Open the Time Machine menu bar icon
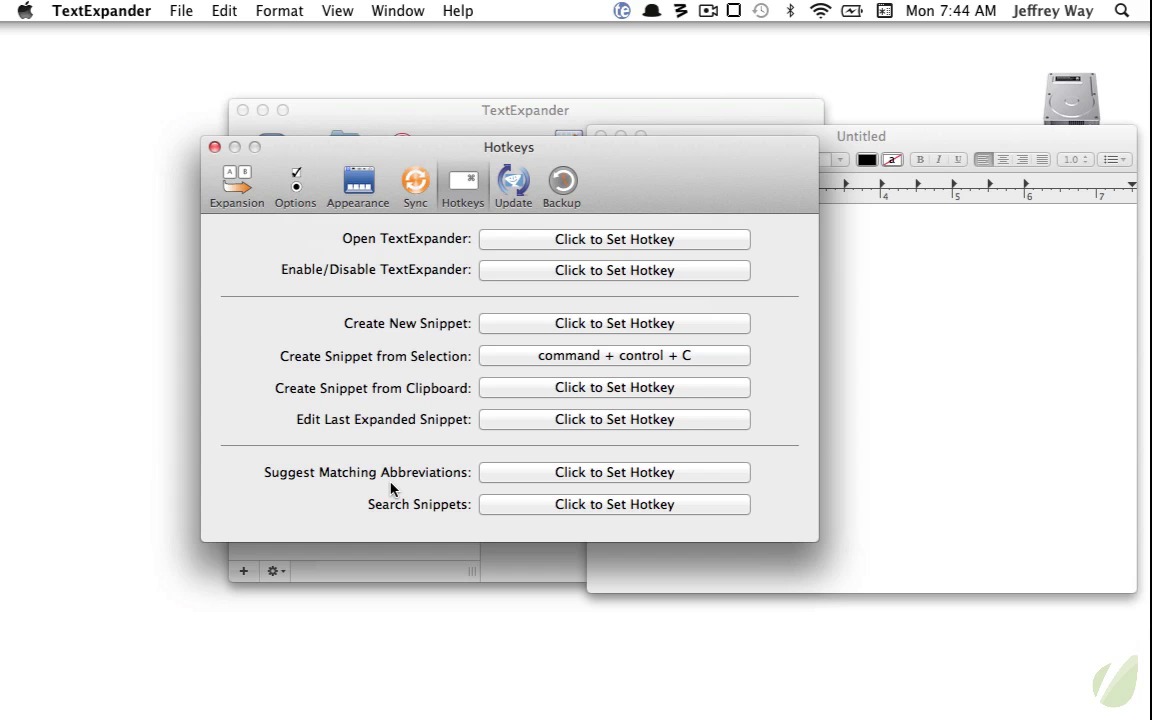 (761, 10)
